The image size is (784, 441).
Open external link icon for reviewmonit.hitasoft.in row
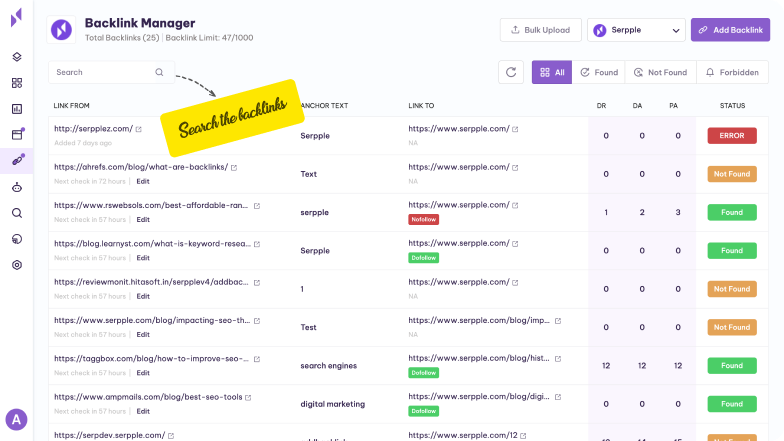click(x=256, y=282)
